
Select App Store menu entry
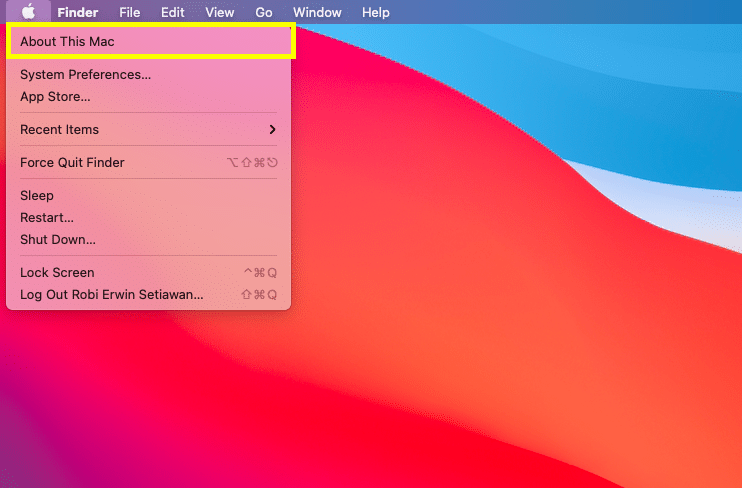(x=149, y=97)
